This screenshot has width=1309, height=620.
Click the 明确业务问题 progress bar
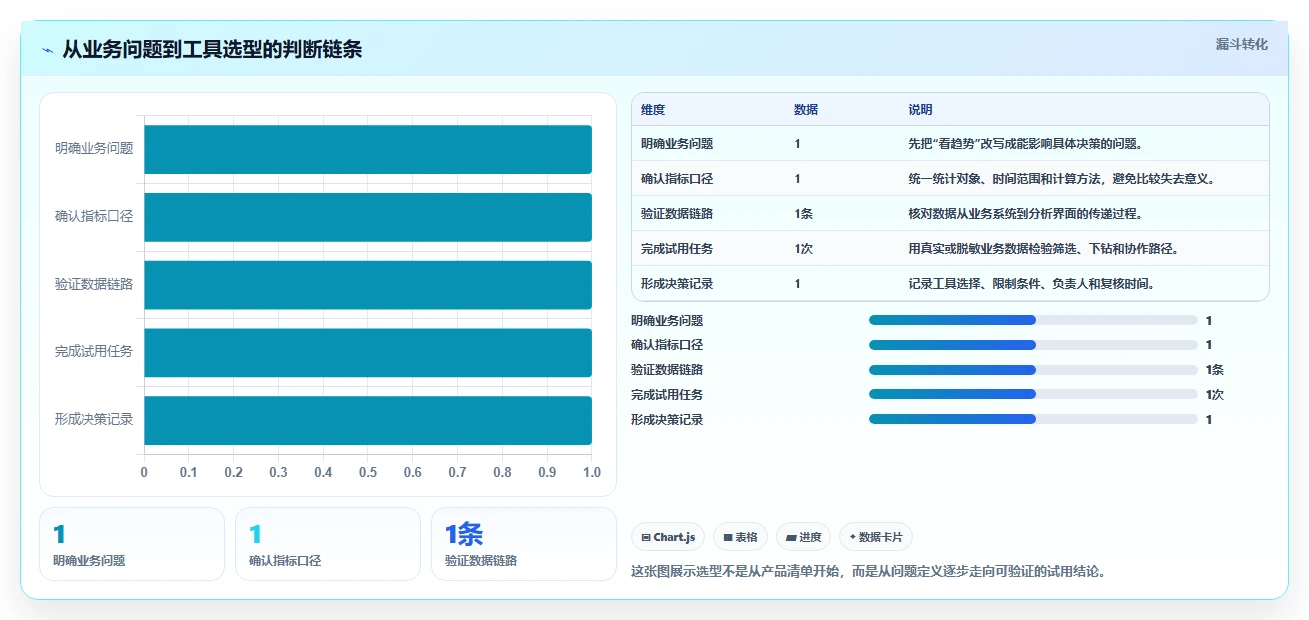(x=1033, y=320)
